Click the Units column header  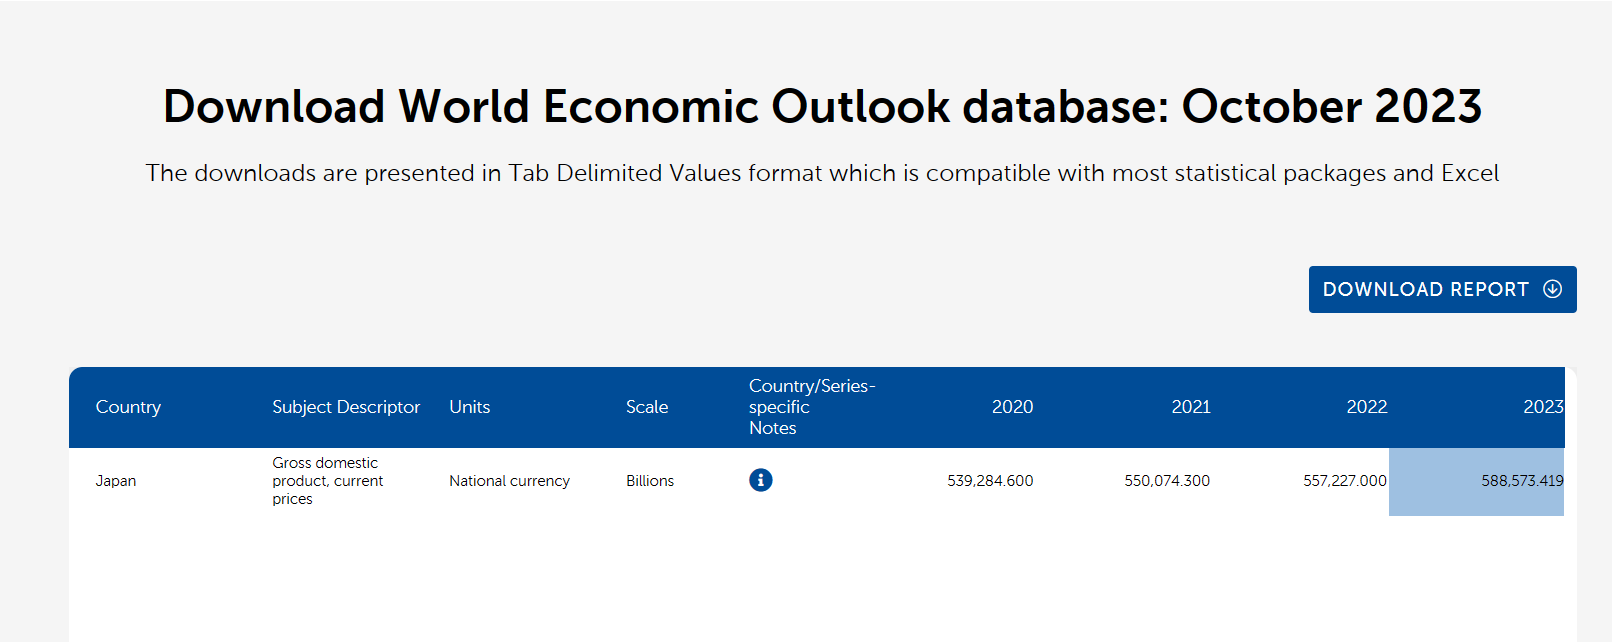click(469, 407)
